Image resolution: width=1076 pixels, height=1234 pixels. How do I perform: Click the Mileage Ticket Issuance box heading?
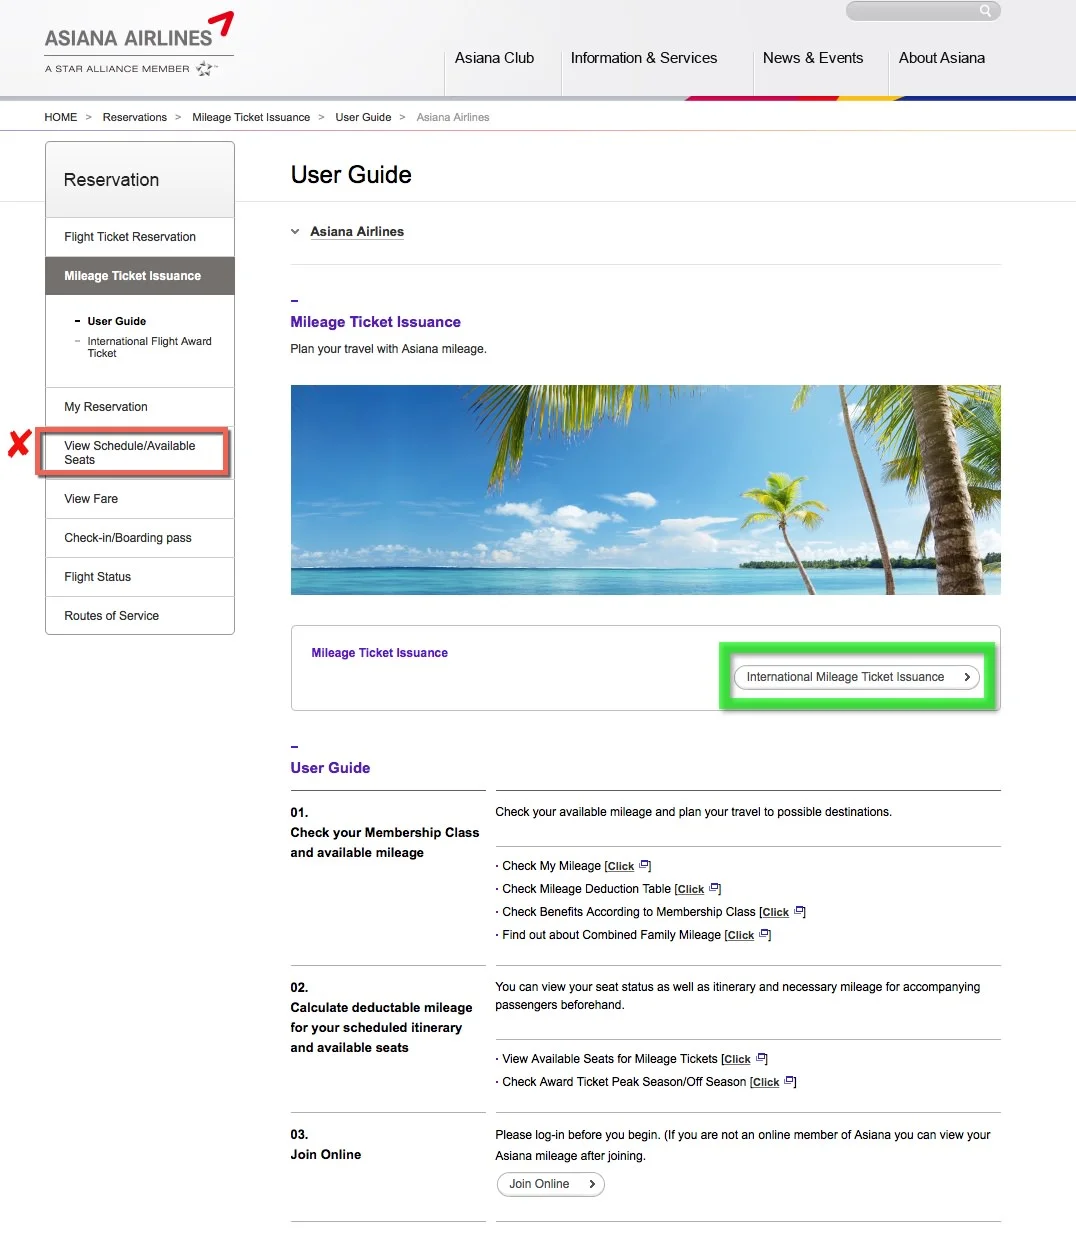[x=379, y=653]
